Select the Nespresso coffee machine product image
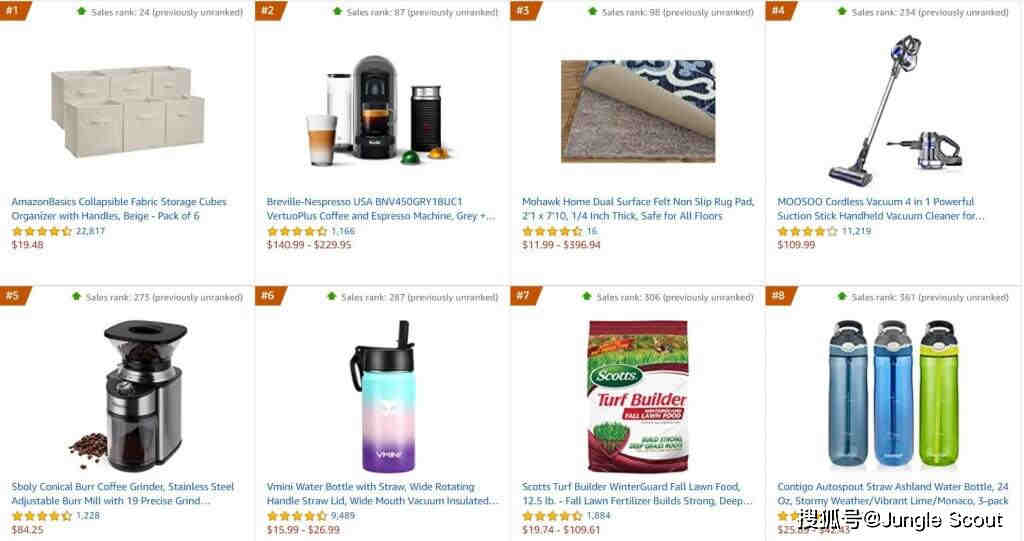 click(x=381, y=110)
